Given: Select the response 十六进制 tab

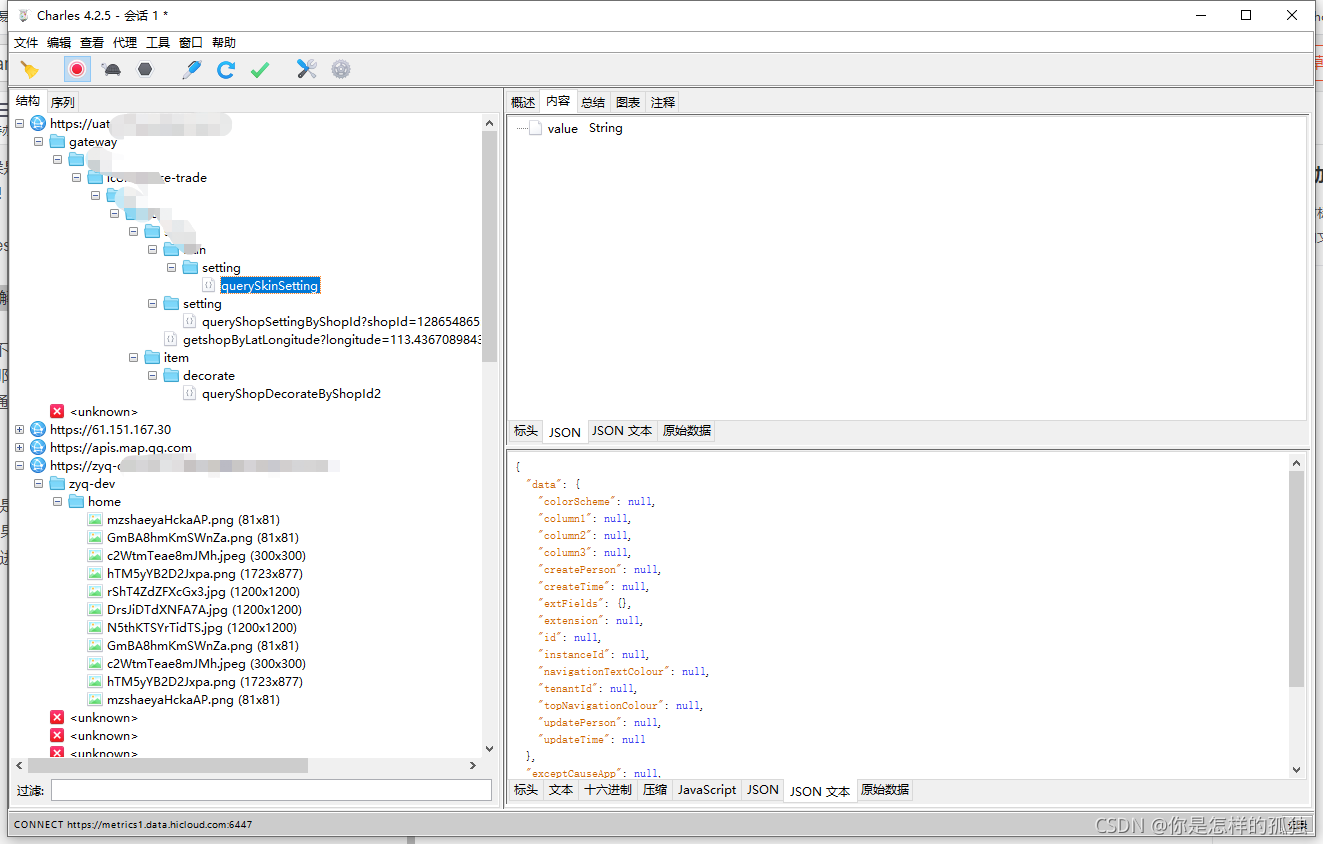Looking at the screenshot, I should [608, 790].
